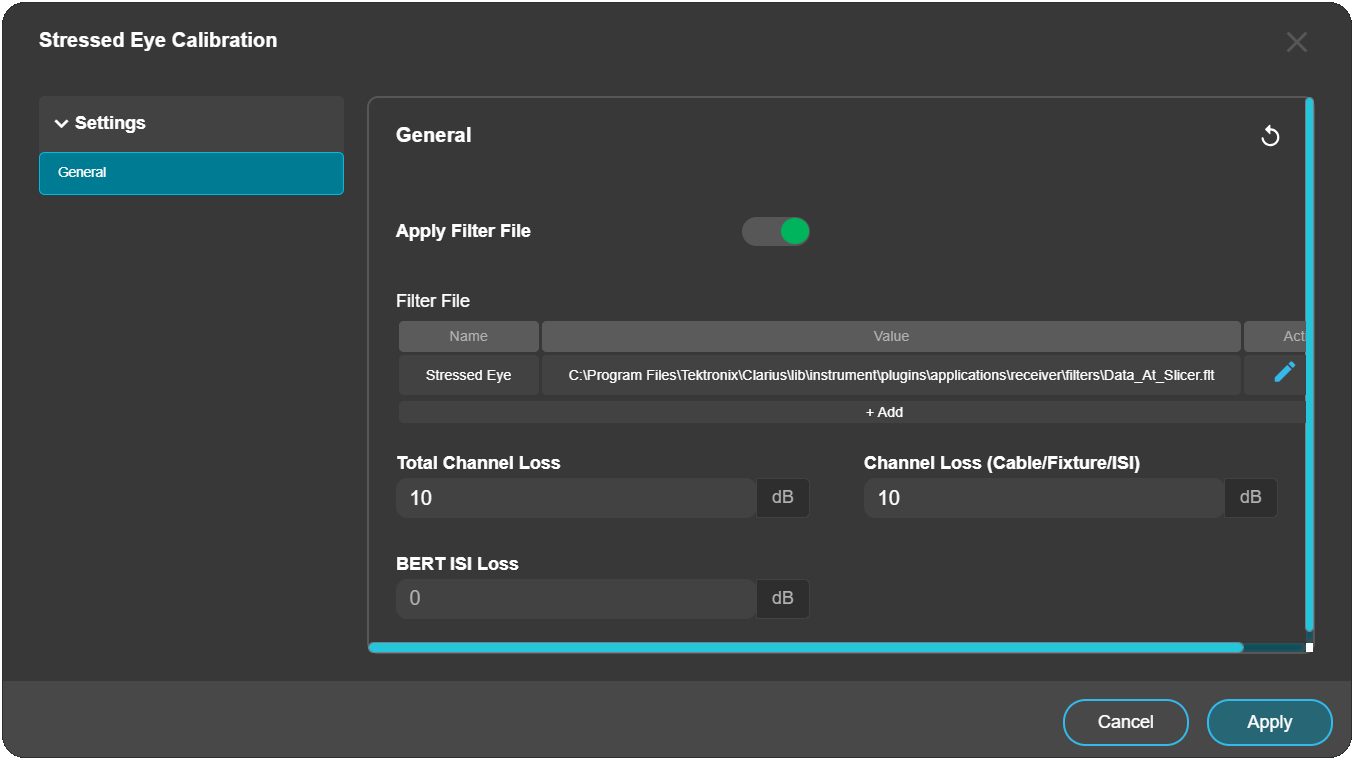Click the Name column header

pyautogui.click(x=468, y=336)
